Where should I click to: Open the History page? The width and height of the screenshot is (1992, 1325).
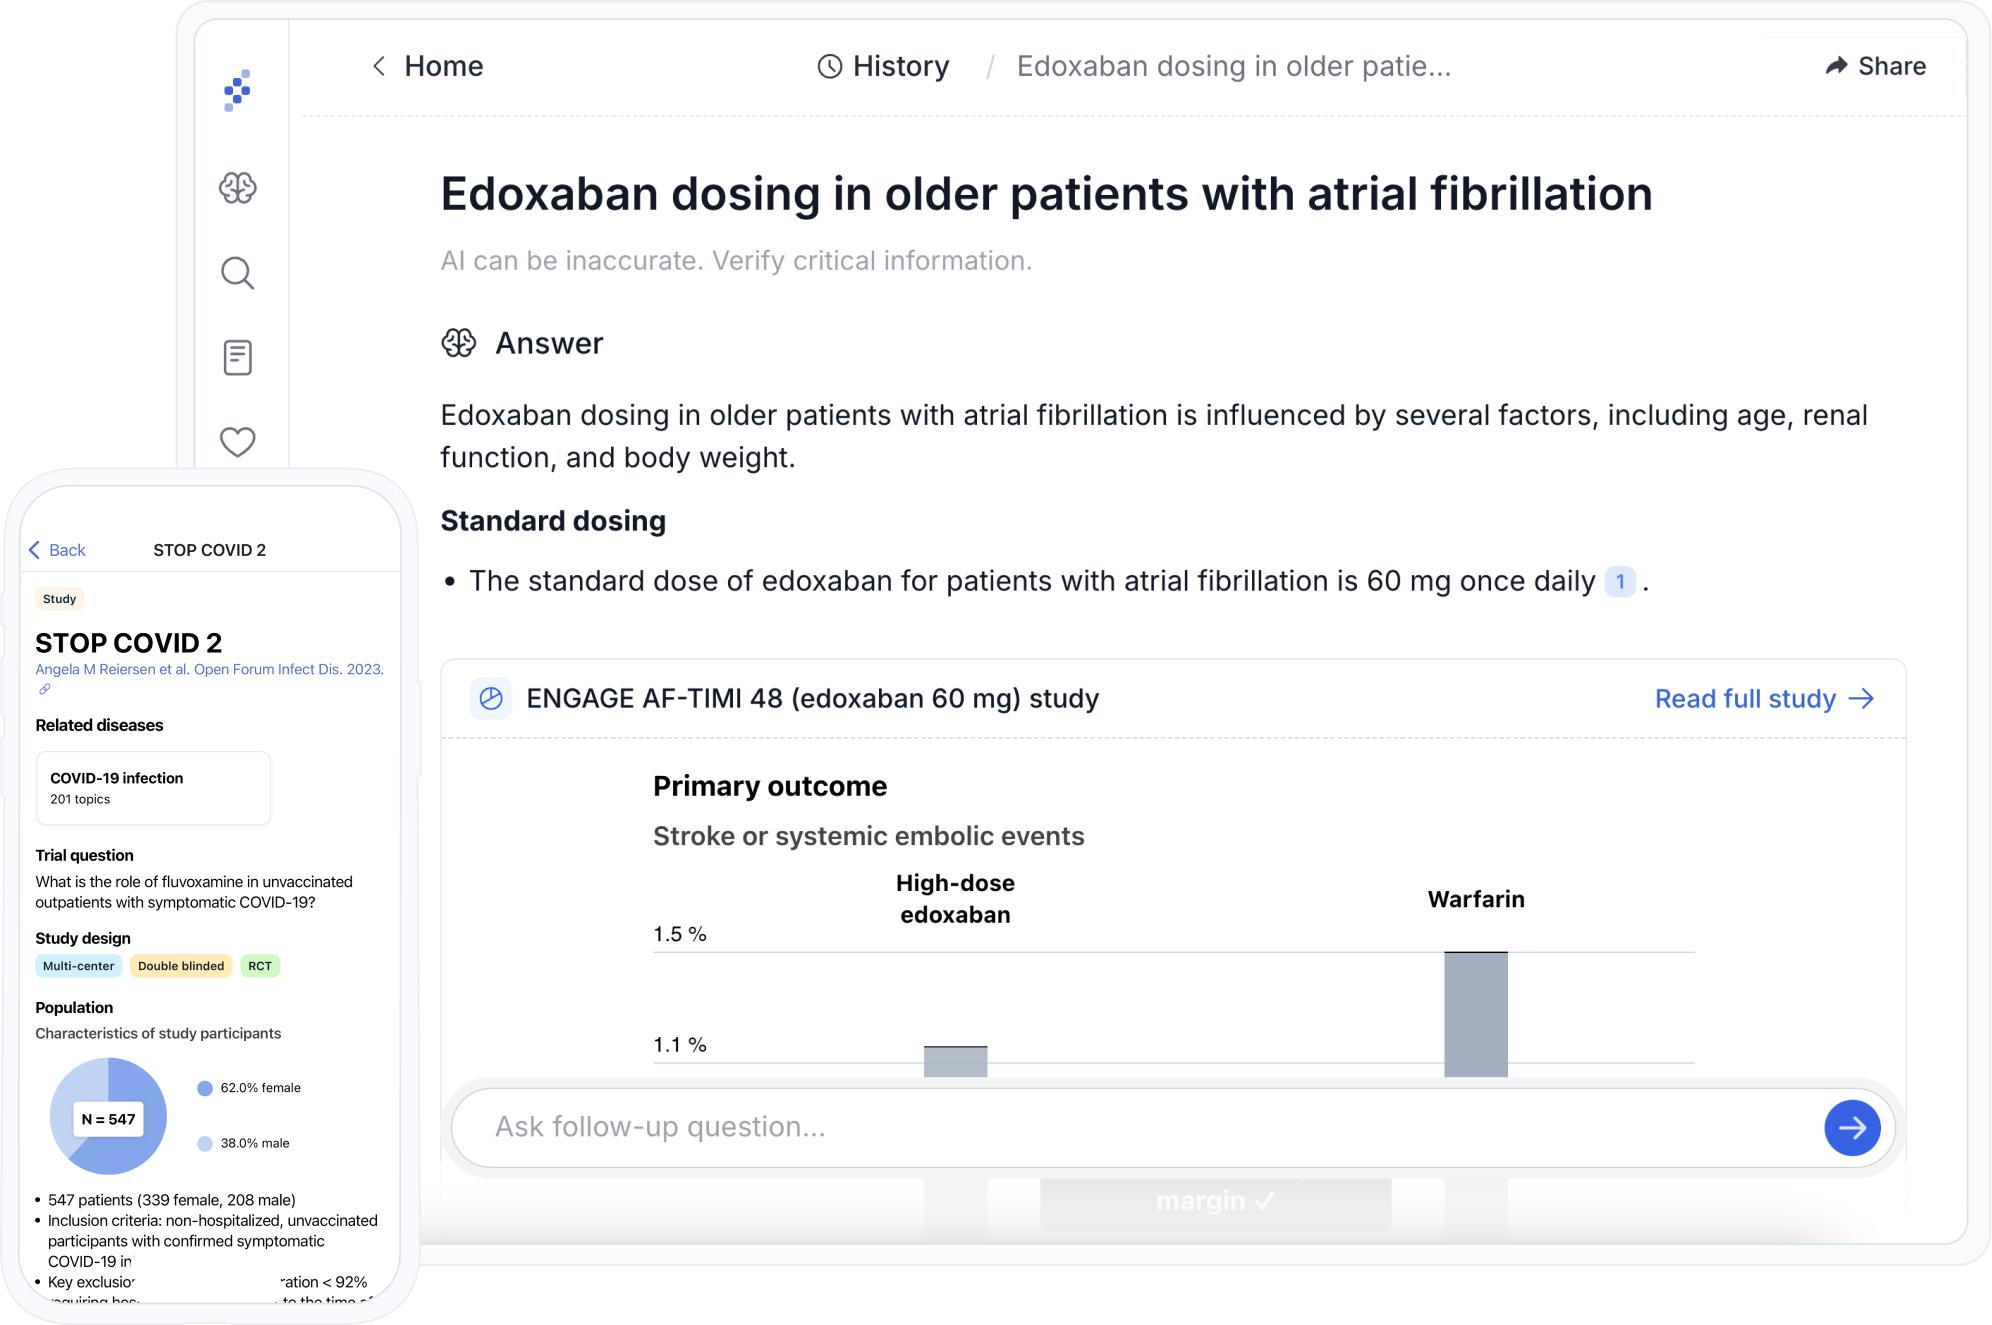coord(884,66)
